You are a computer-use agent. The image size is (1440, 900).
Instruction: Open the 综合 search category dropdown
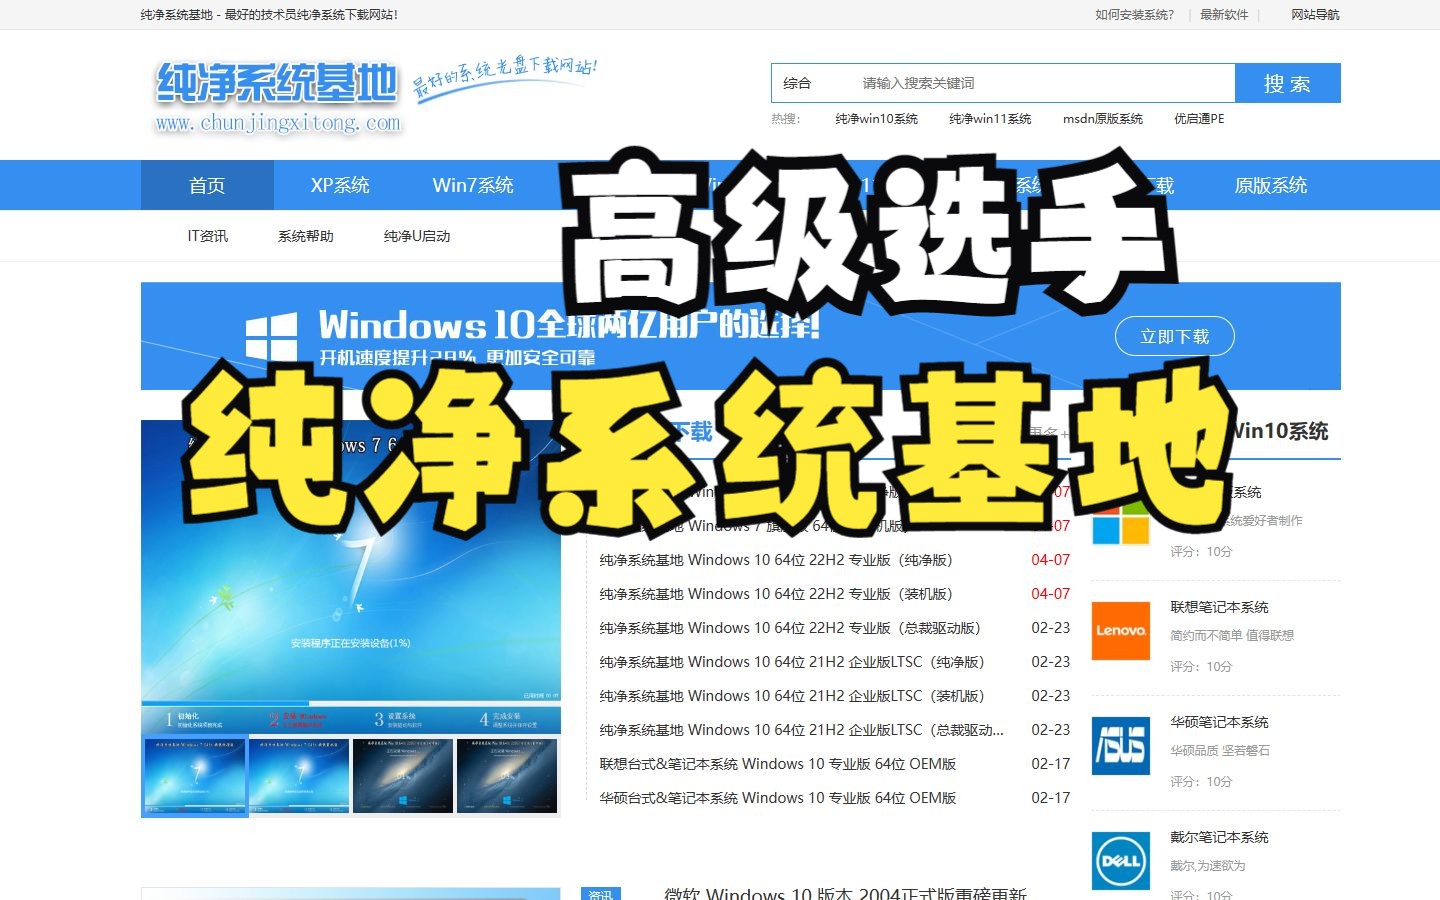(x=797, y=83)
